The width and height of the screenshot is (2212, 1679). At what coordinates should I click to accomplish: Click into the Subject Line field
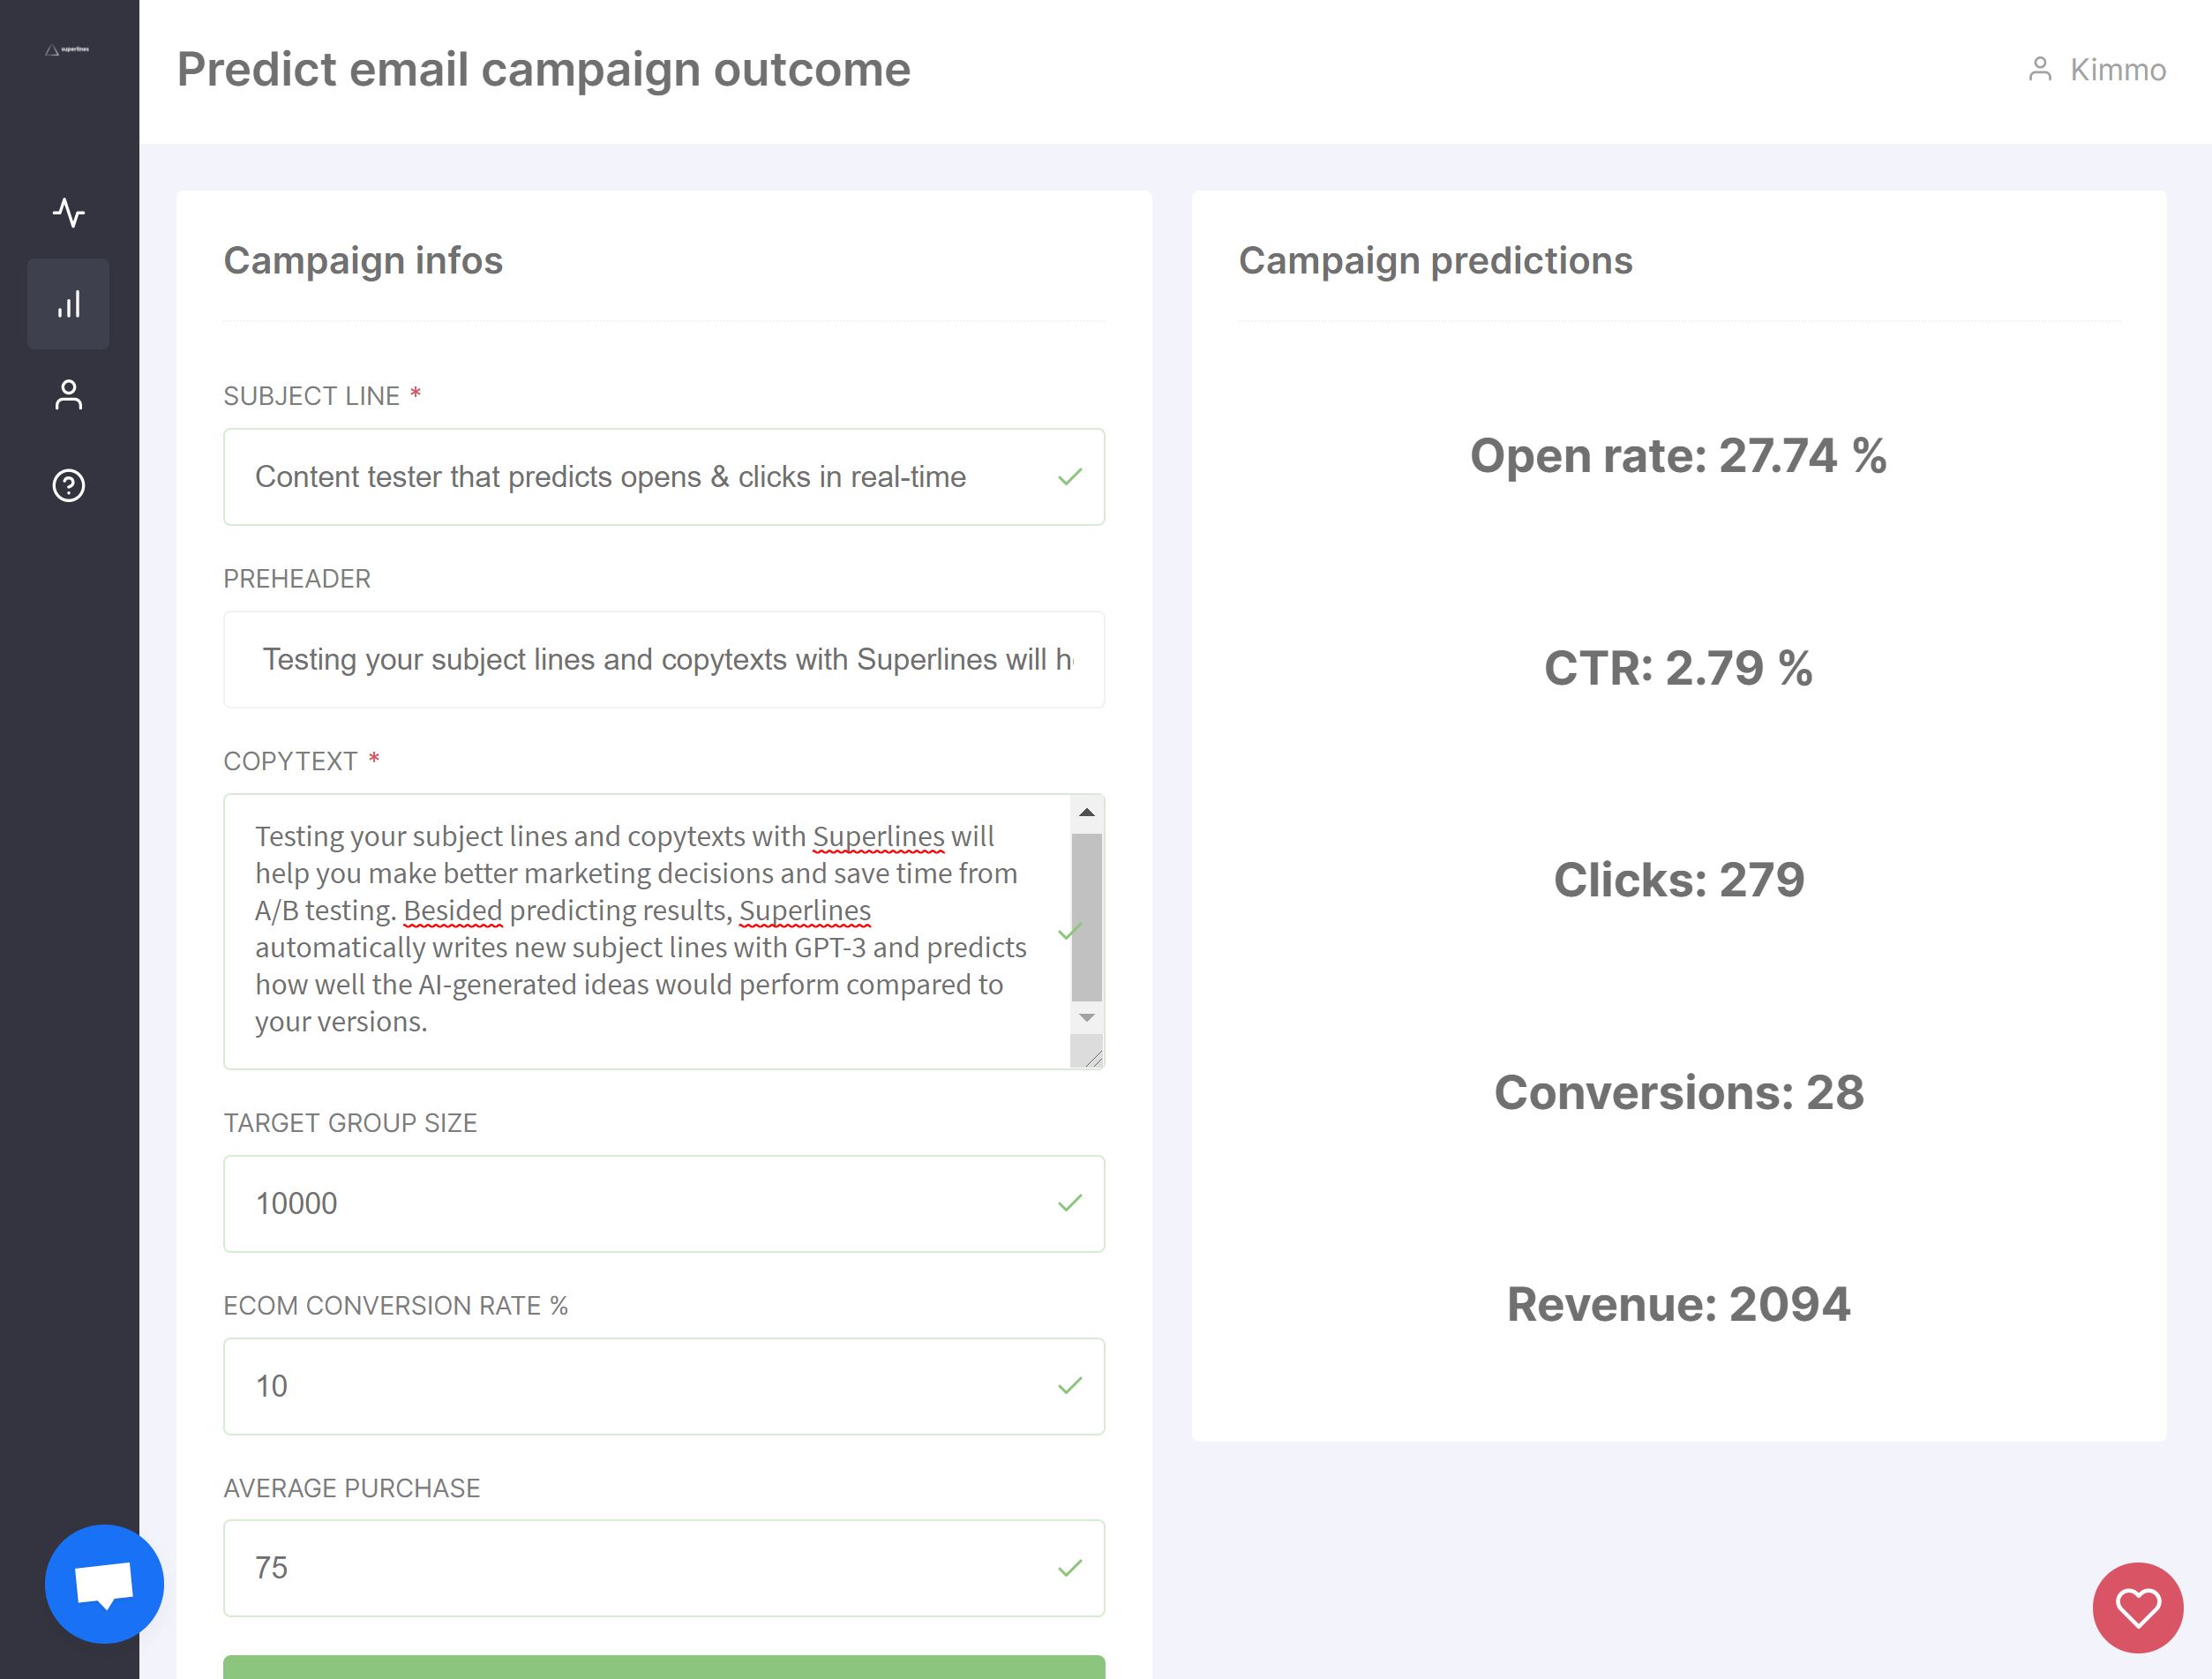point(640,477)
